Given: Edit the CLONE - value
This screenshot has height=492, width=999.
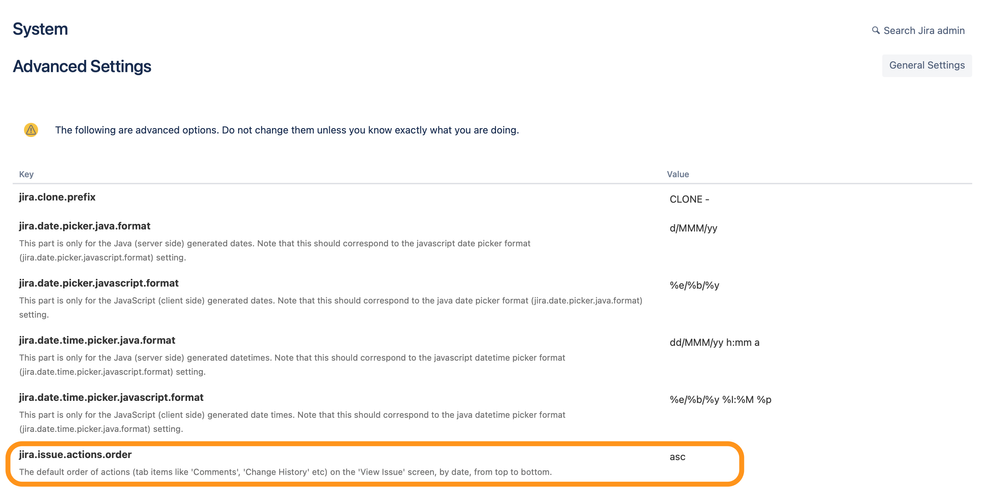Looking at the screenshot, I should tap(689, 199).
